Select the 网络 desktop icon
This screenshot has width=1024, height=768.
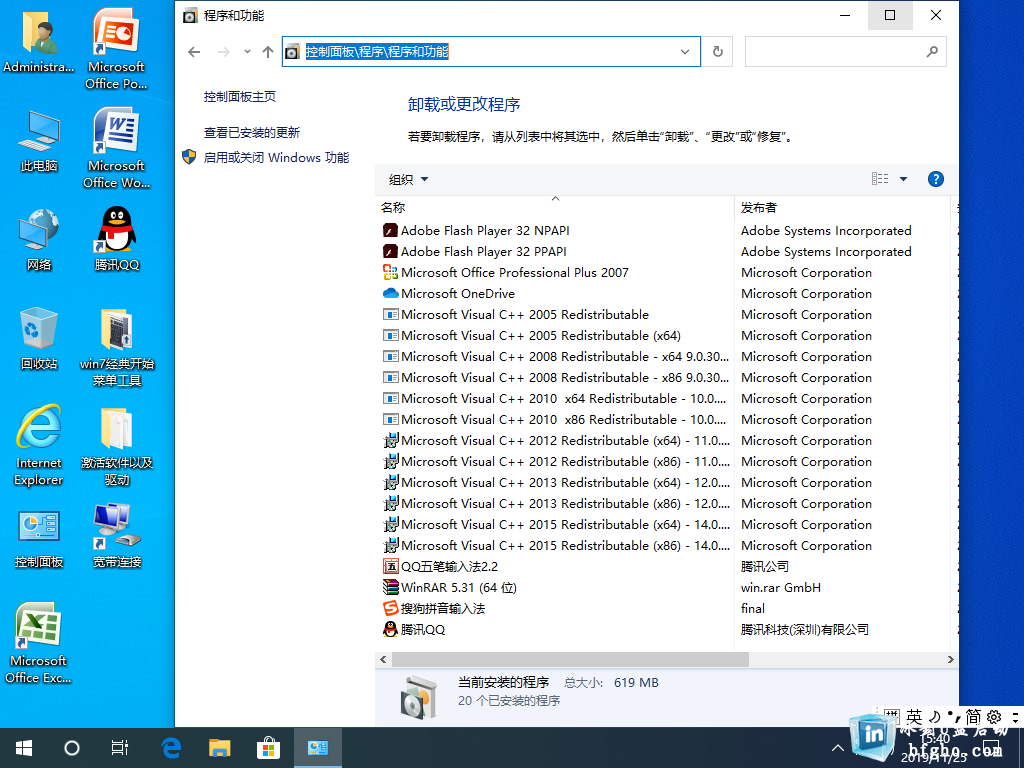point(39,240)
